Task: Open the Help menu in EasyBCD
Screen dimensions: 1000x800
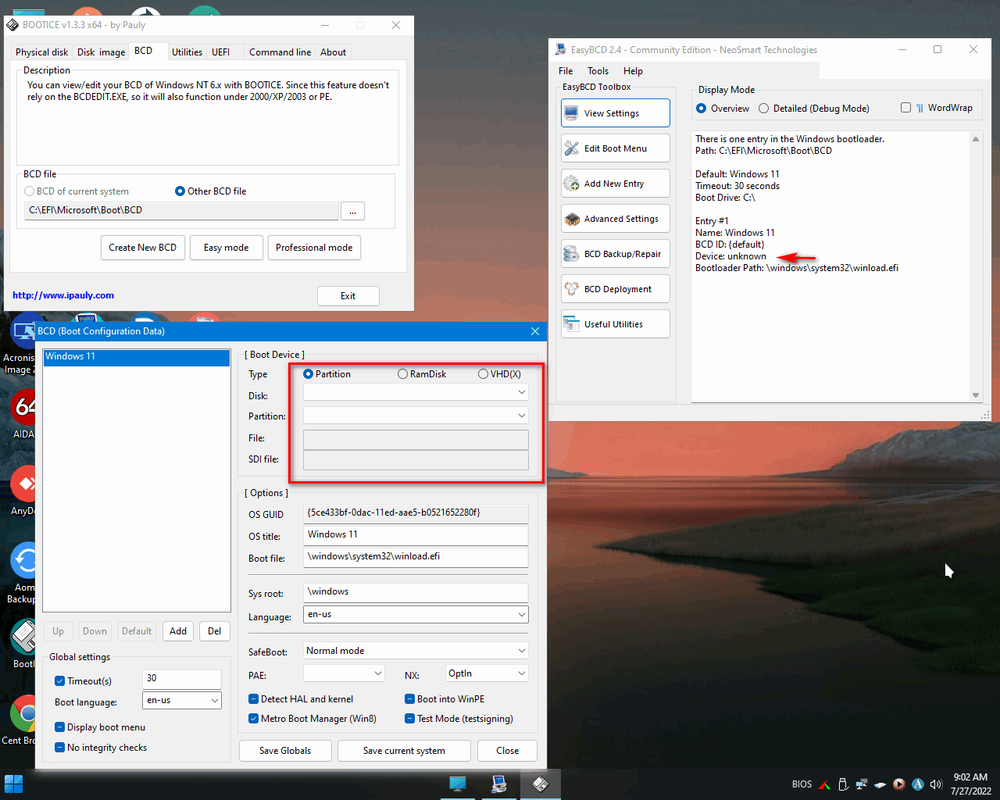Action: click(x=633, y=71)
